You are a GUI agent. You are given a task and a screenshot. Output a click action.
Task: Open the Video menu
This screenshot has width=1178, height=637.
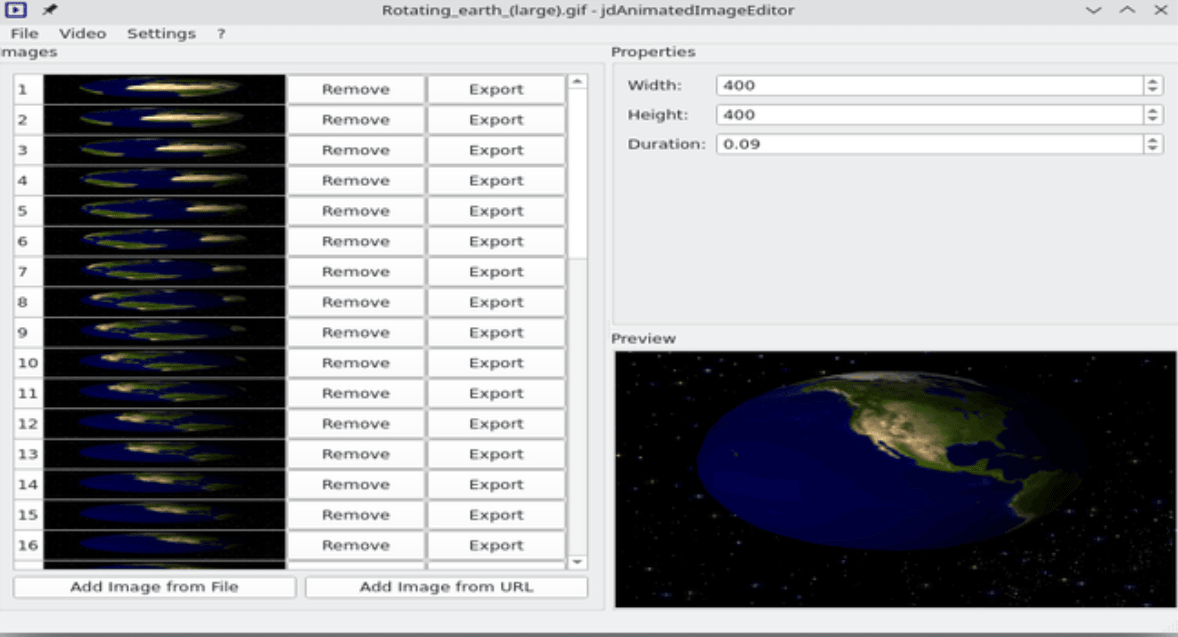(83, 33)
